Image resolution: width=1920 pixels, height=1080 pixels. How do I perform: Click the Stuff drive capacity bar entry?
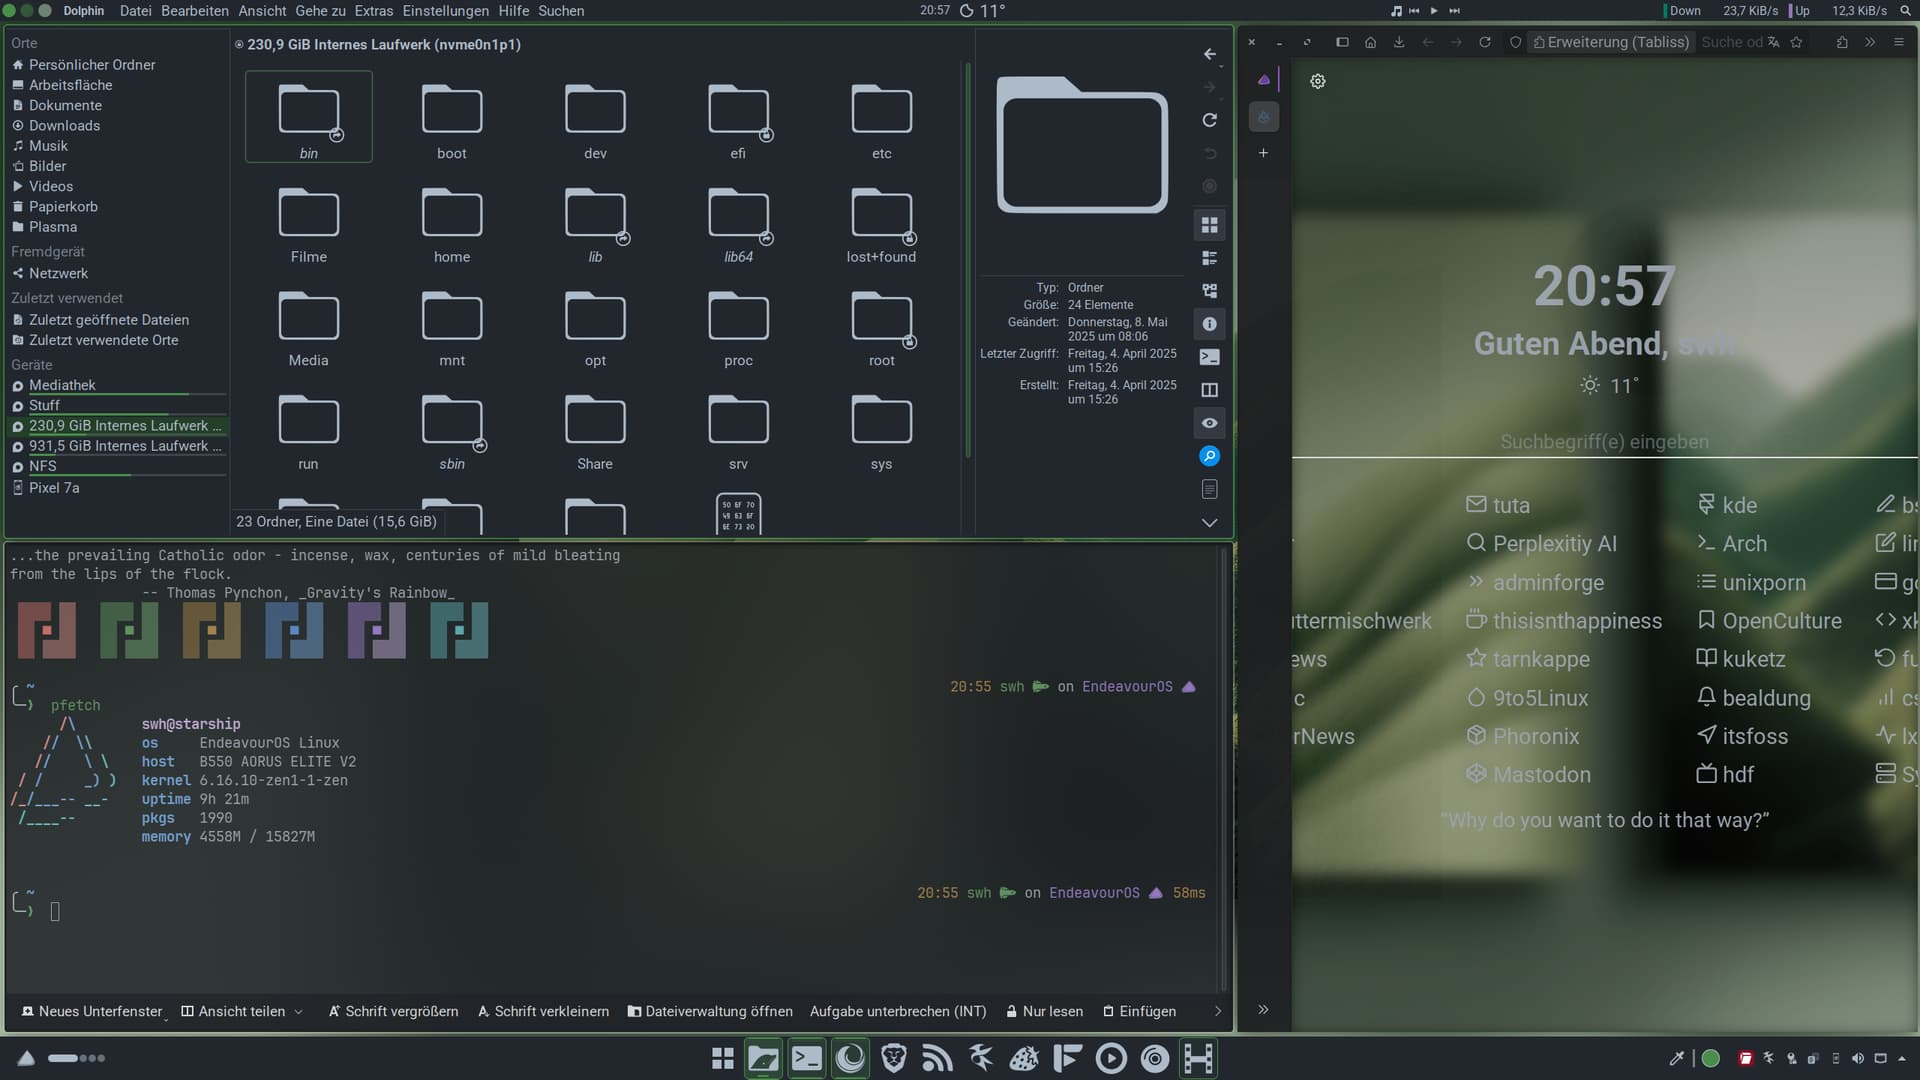click(x=44, y=405)
